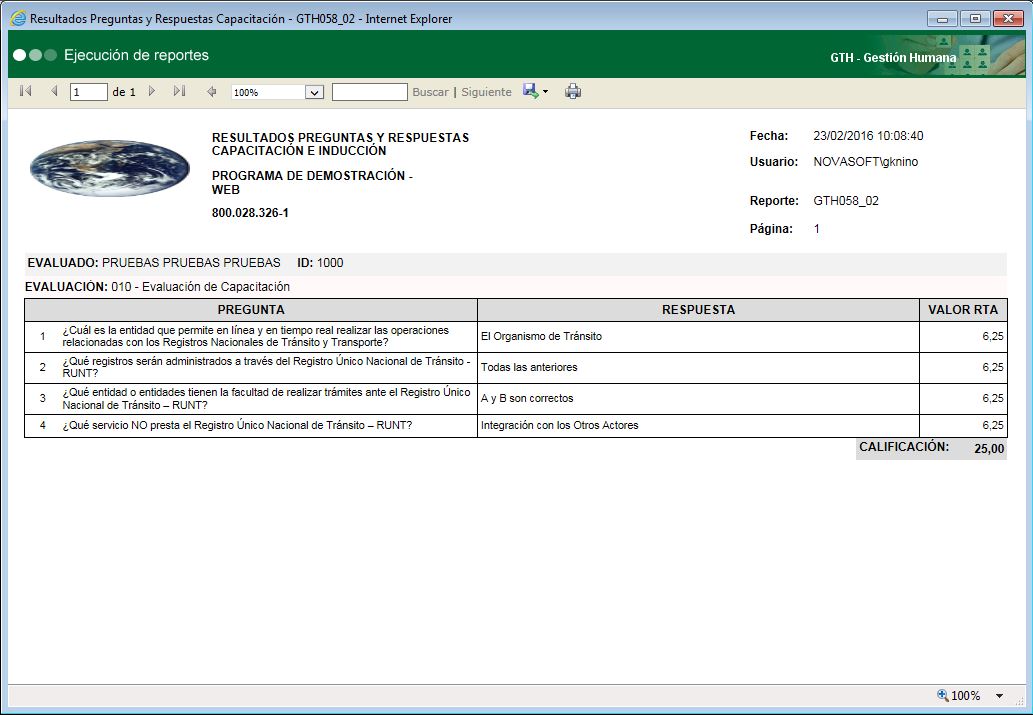
Task: Open status bar zoom level arrow
Action: coord(999,696)
